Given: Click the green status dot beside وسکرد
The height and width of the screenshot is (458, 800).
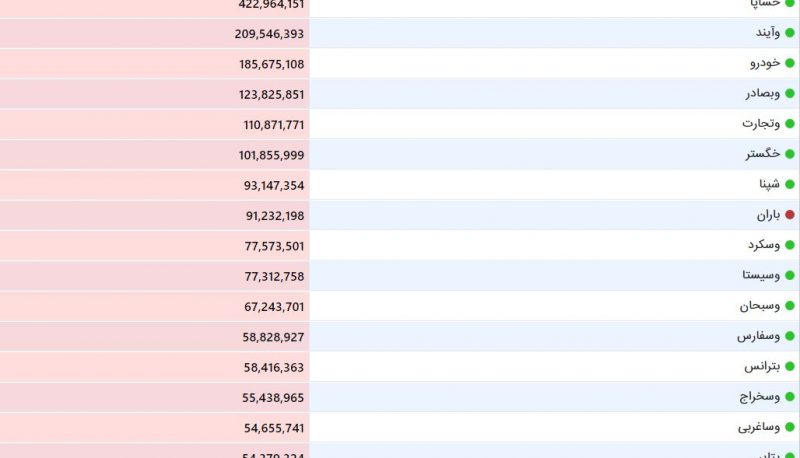Looking at the screenshot, I should point(790,245).
